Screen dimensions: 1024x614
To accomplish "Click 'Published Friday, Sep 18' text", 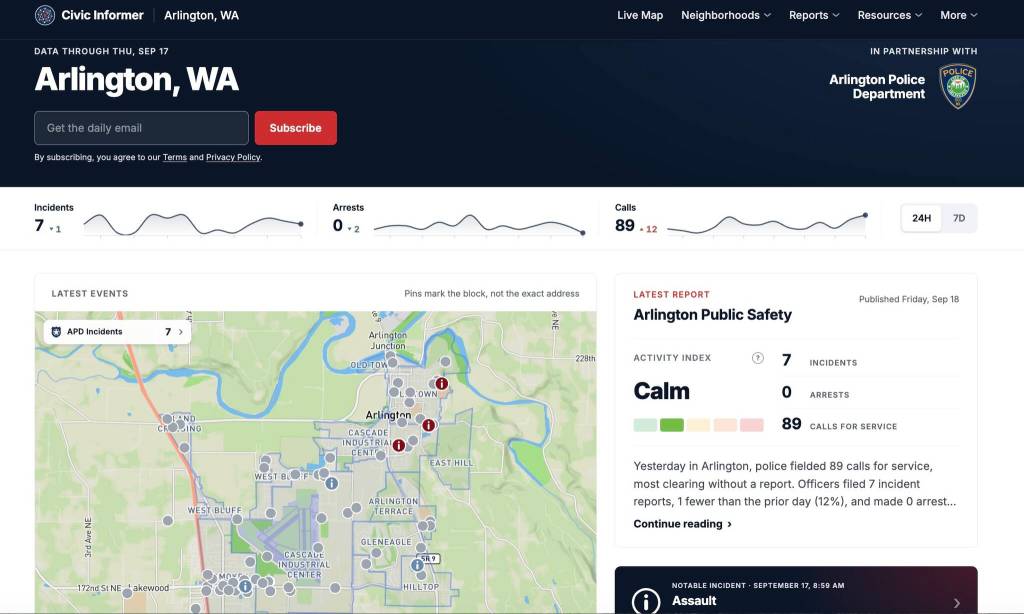I will tap(908, 299).
